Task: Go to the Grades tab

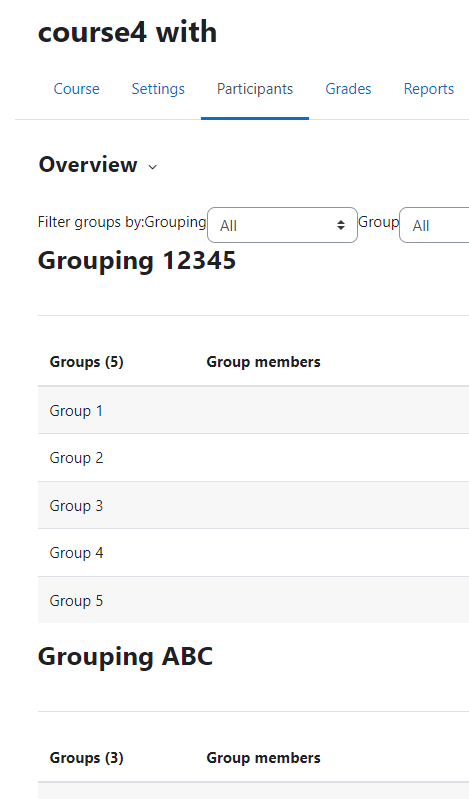Action: (348, 89)
